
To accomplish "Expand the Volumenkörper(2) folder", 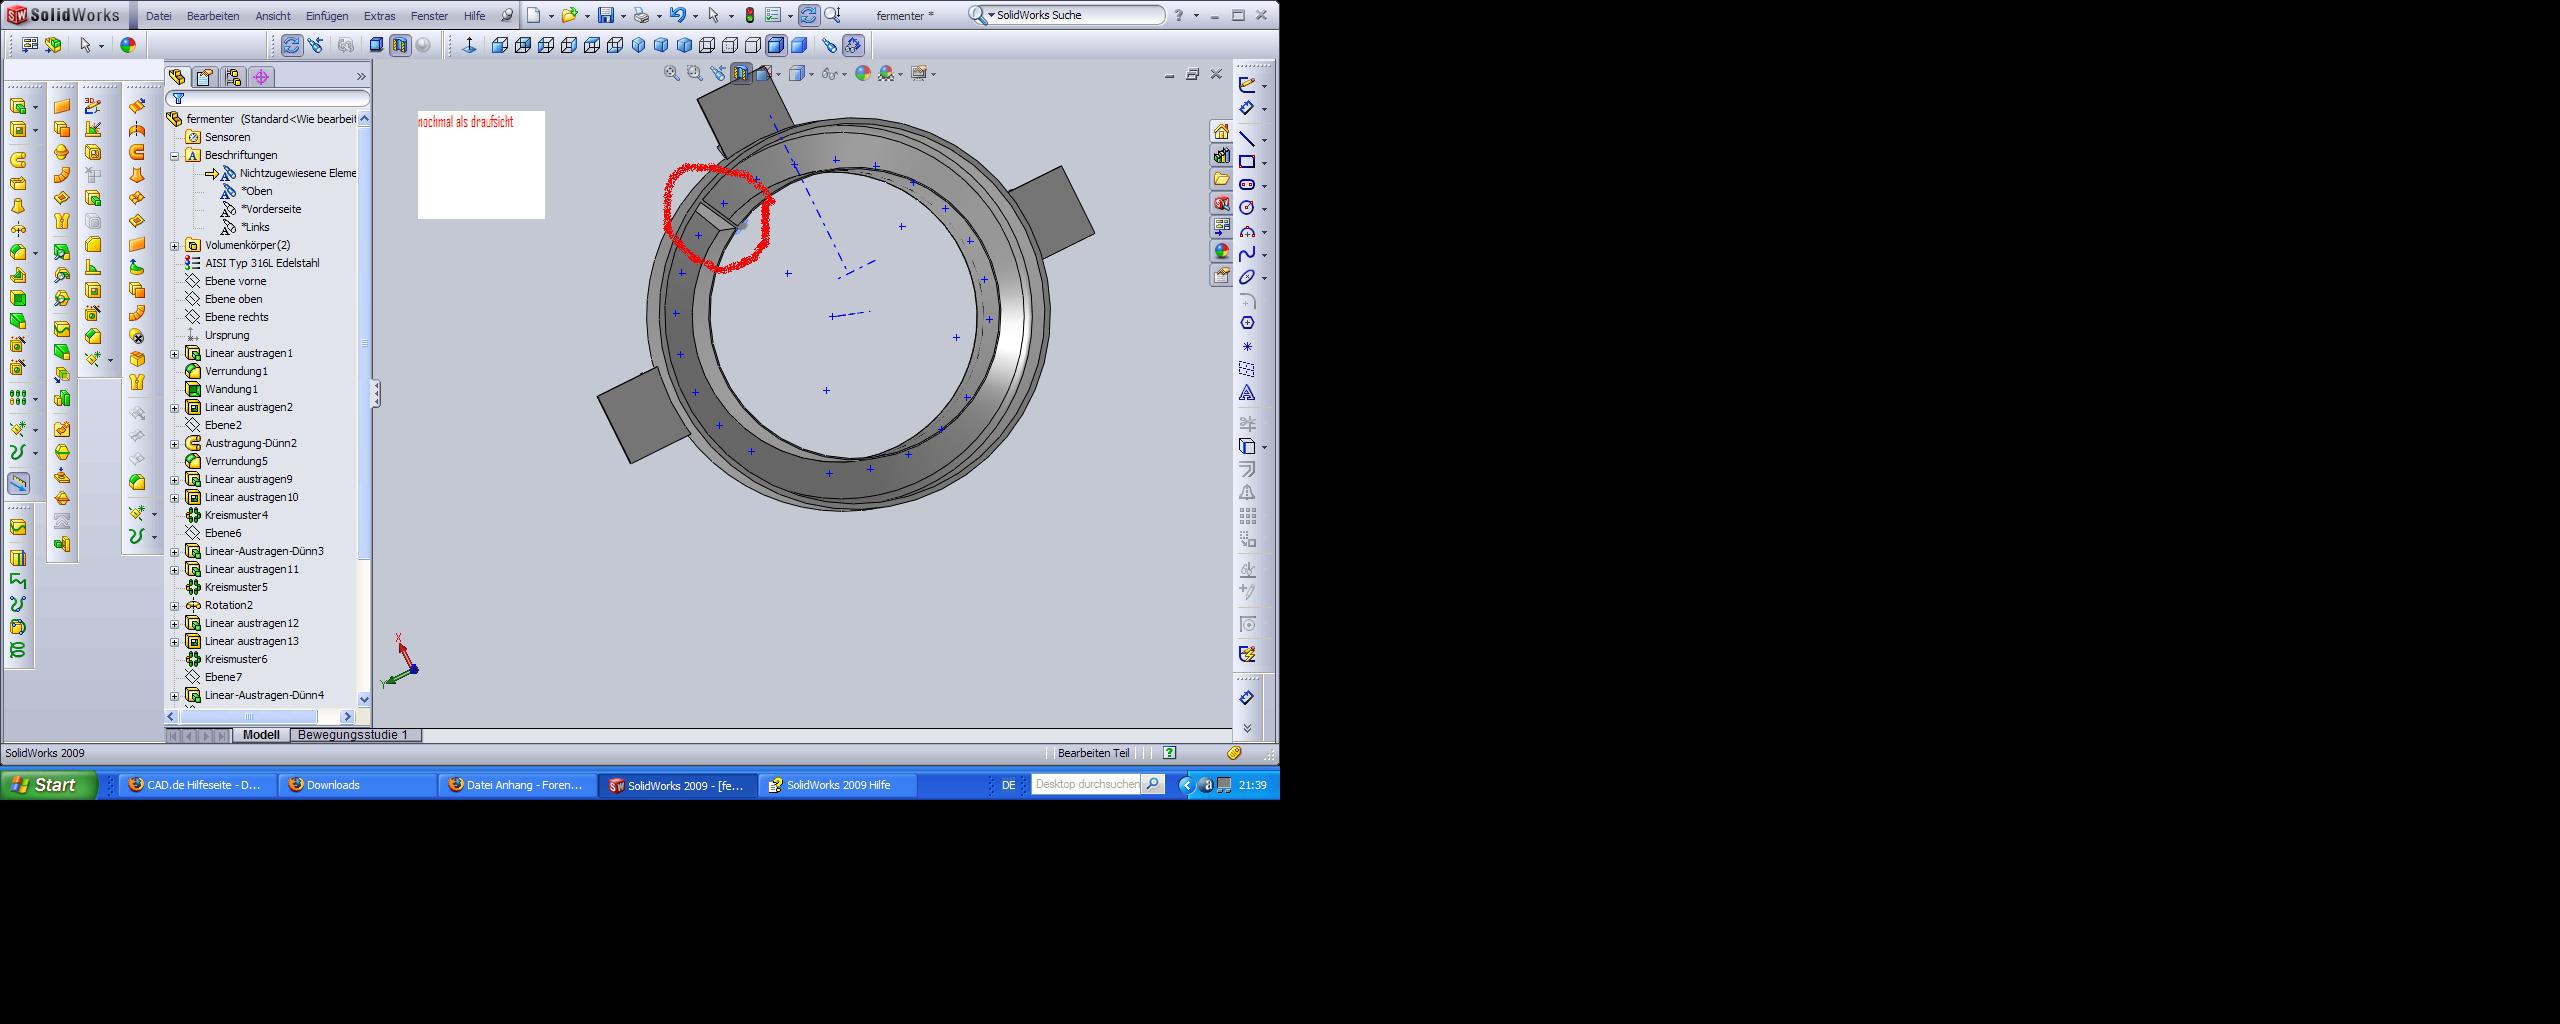I will tap(175, 246).
